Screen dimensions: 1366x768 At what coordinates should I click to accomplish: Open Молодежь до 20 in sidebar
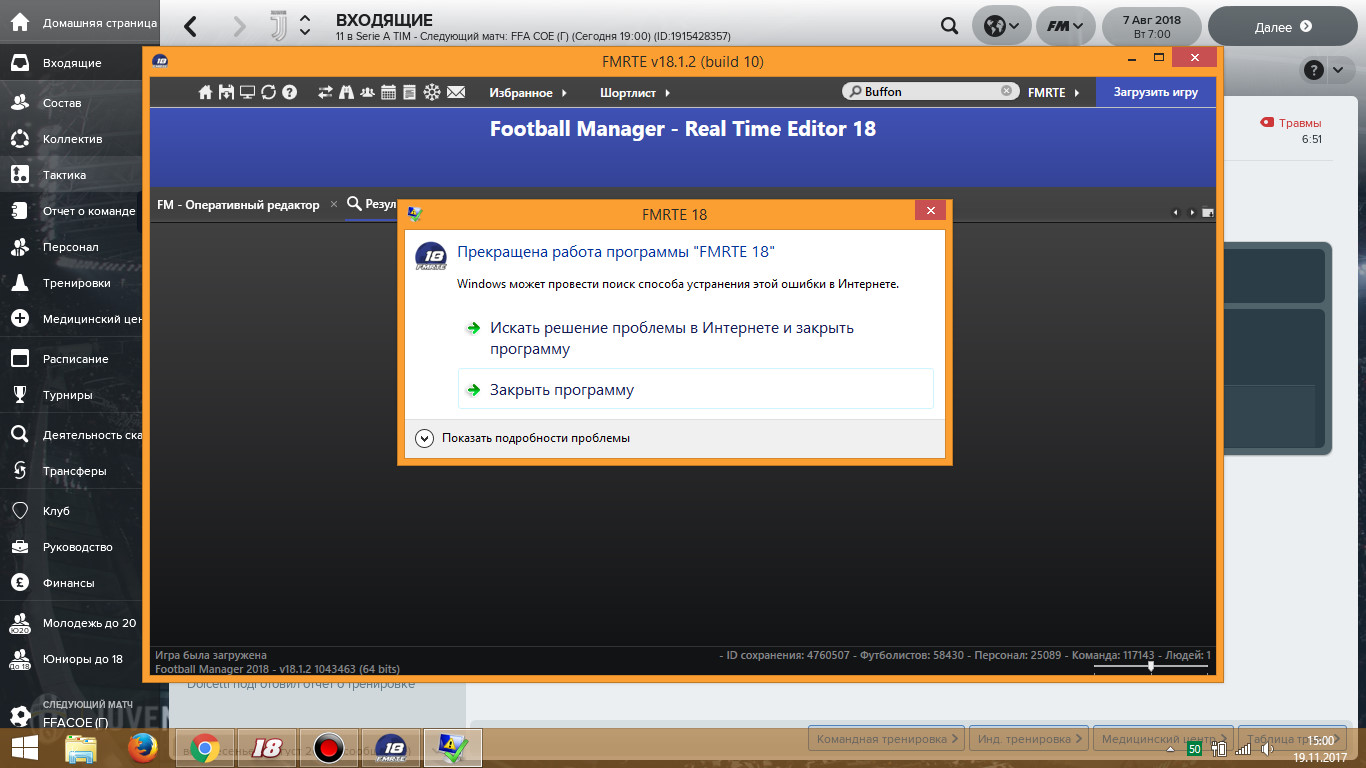pos(71,623)
